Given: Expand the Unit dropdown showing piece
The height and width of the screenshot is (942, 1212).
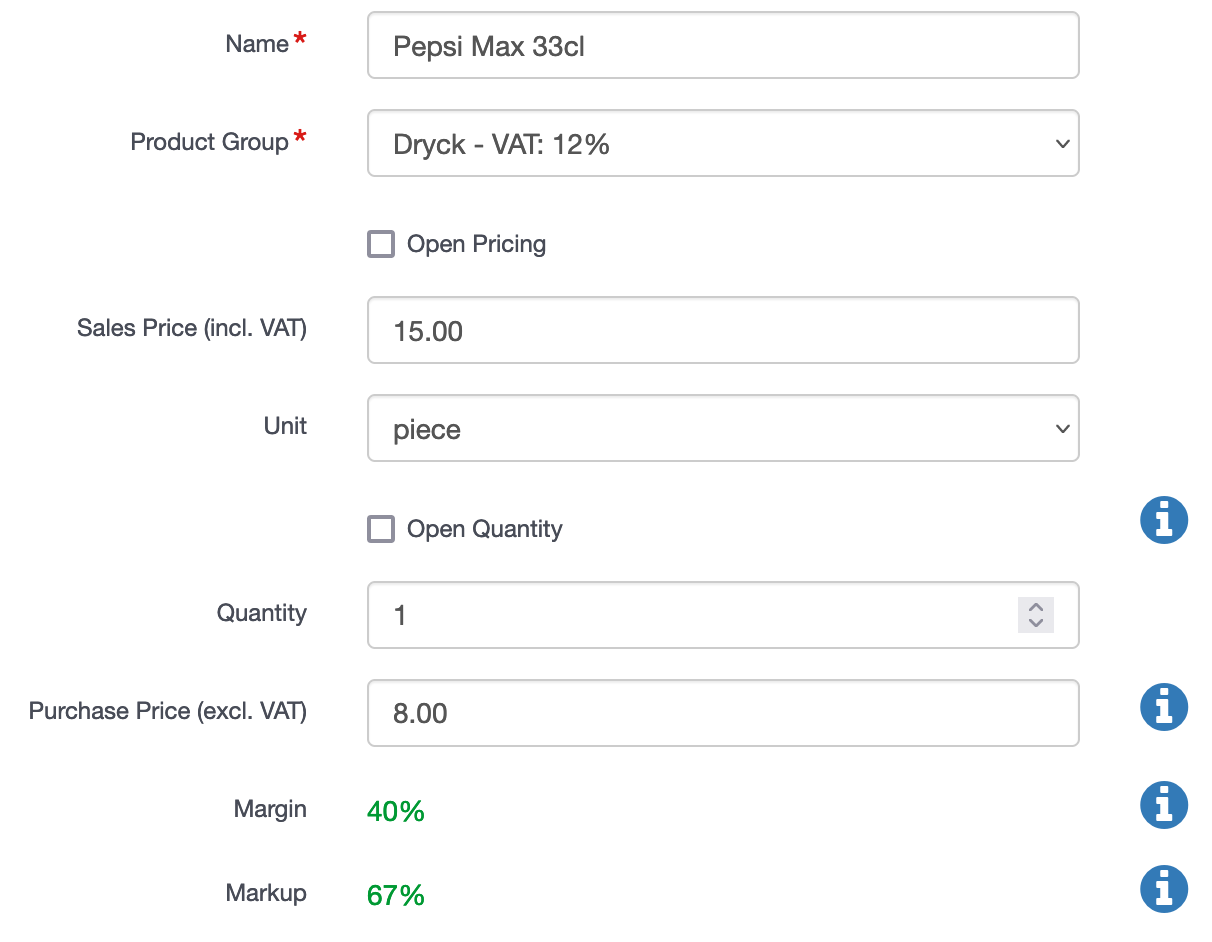Looking at the screenshot, I should 723,428.
